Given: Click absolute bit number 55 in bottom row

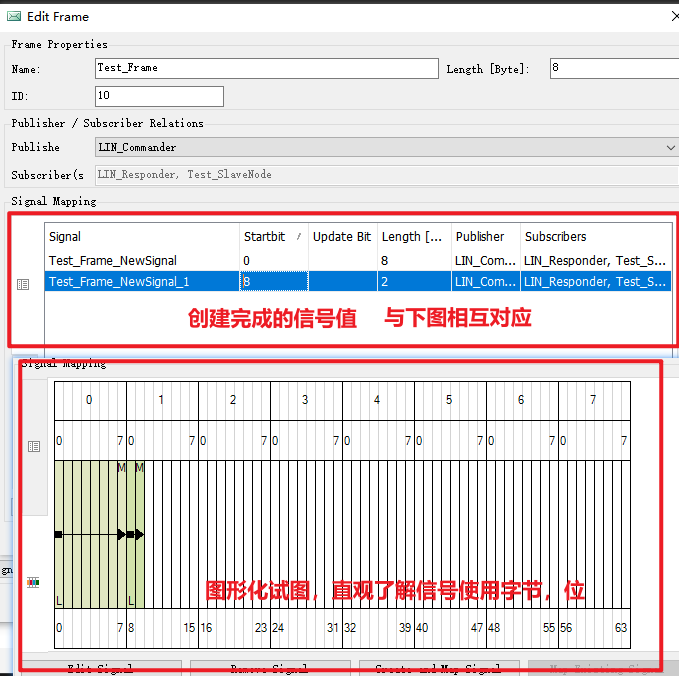Looking at the screenshot, I should [549, 628].
